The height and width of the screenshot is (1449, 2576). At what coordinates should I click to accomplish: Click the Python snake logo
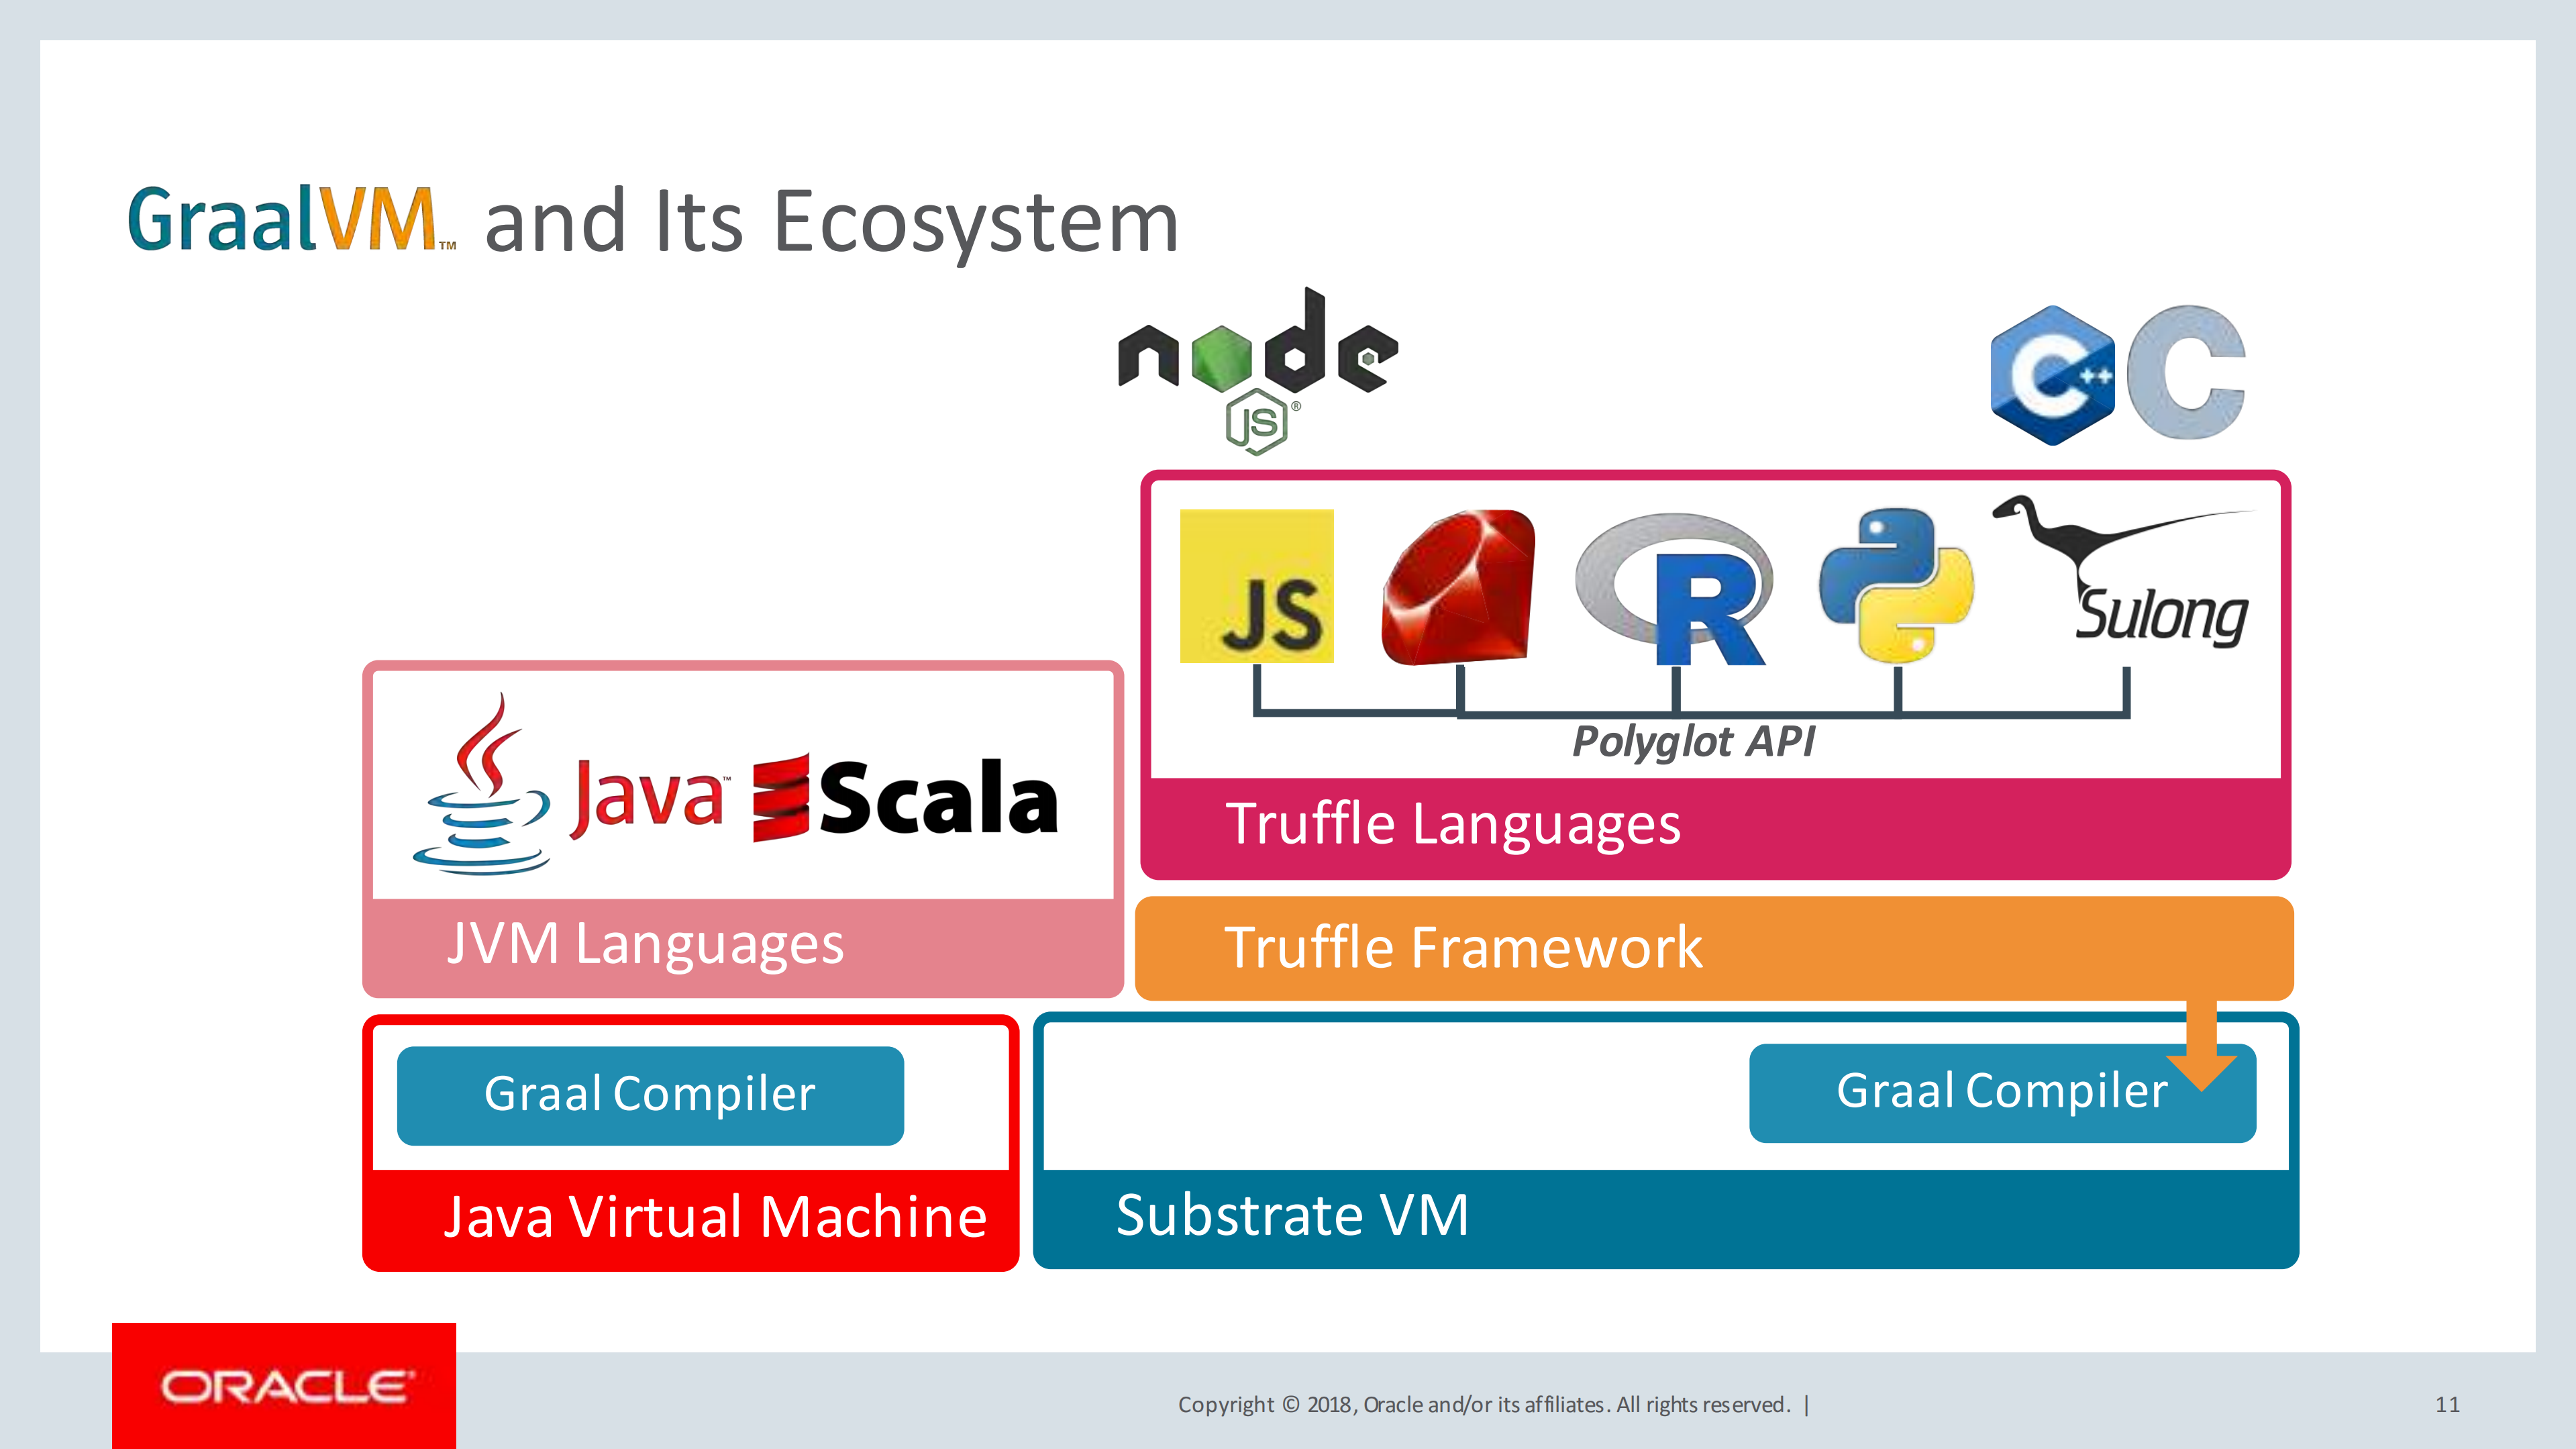pos(1896,585)
